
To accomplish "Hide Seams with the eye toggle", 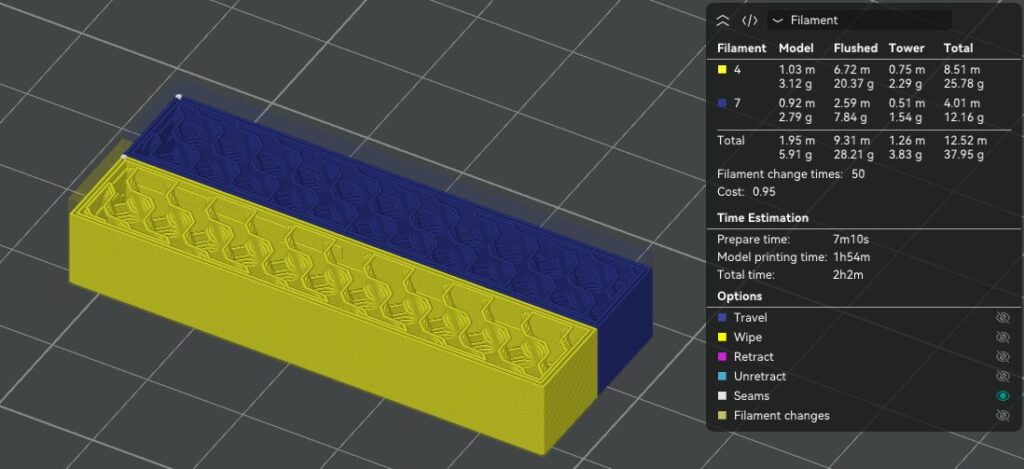I will (1002, 396).
